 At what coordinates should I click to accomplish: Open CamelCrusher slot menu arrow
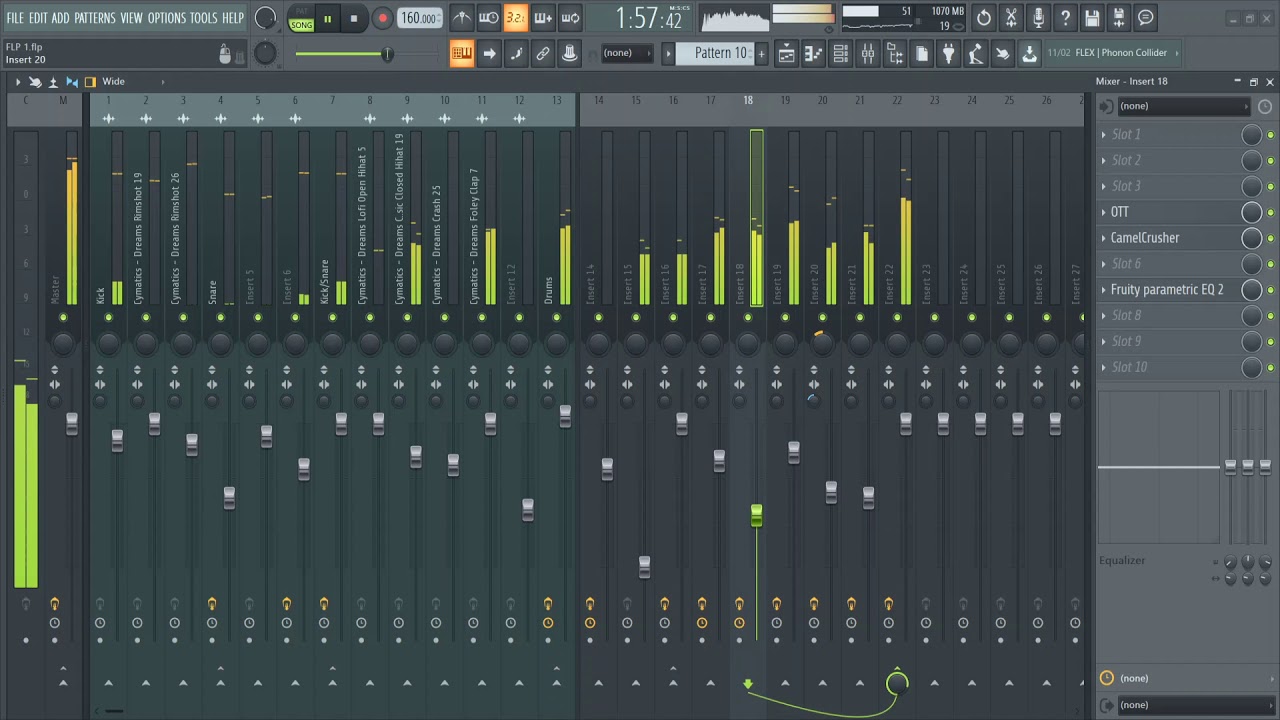tap(1103, 238)
